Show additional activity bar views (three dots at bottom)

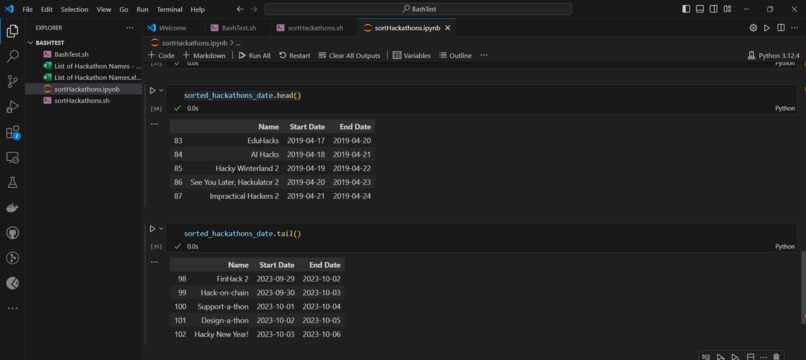(12, 308)
